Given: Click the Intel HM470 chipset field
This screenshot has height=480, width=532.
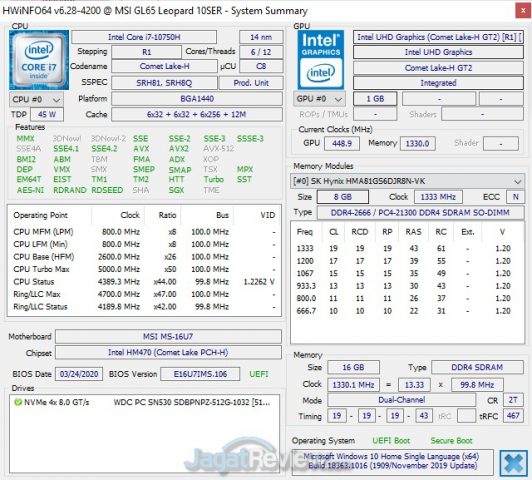Looking at the screenshot, I should (x=168, y=352).
